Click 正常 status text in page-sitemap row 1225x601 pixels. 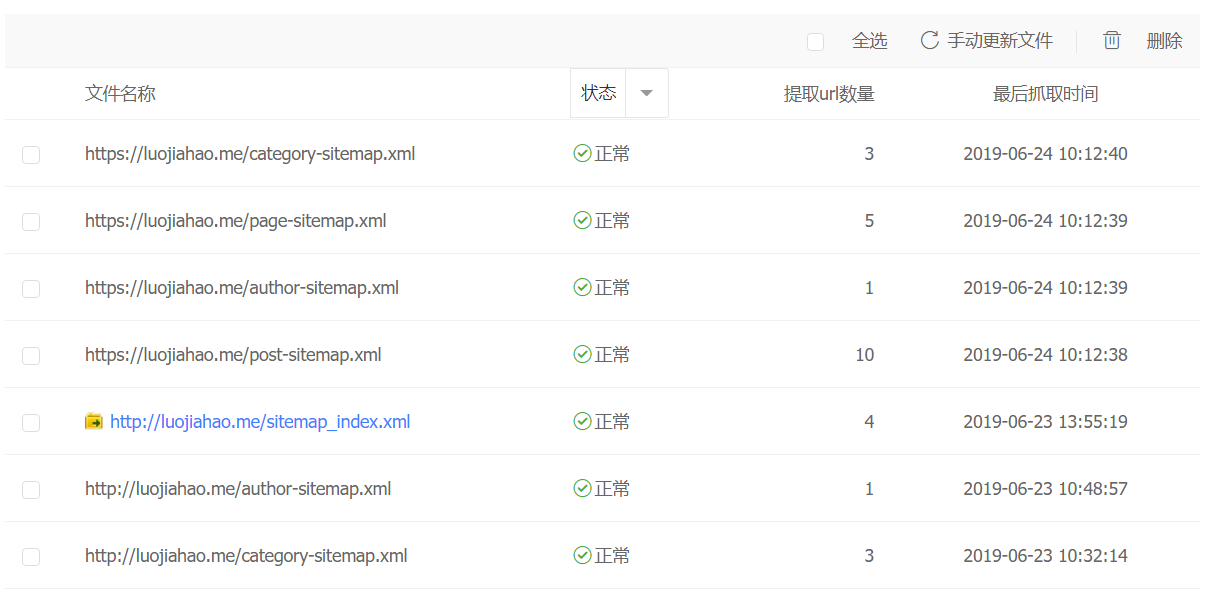click(612, 221)
